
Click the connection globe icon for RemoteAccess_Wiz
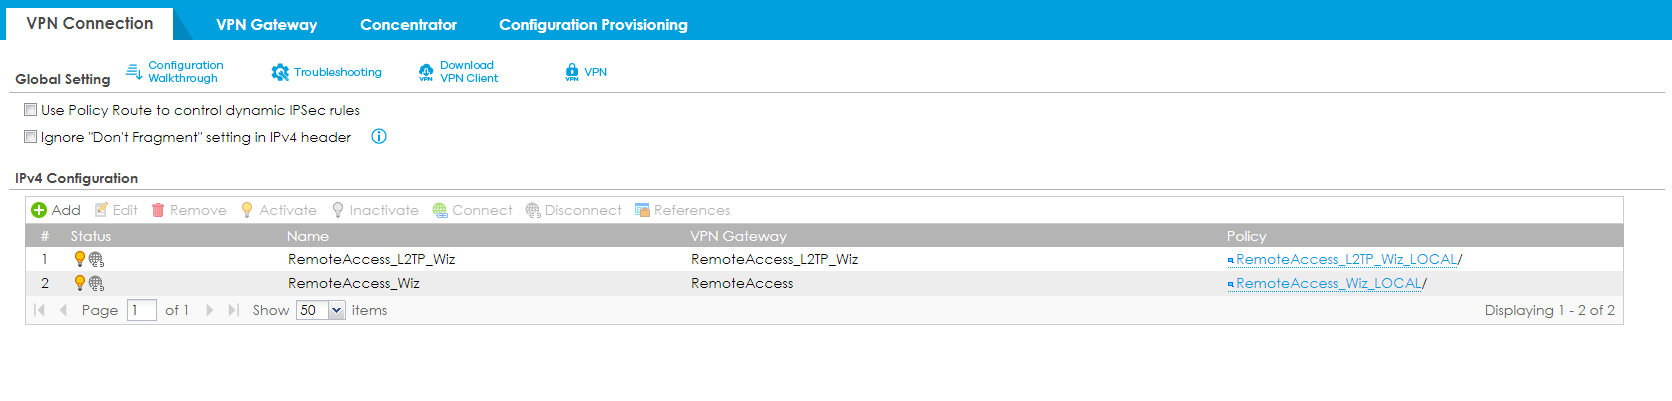(x=96, y=284)
